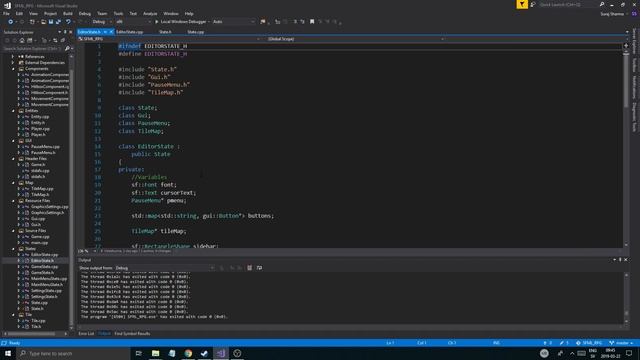This screenshot has height=360, width=640.
Task: Collapse the Entities folder
Action: pyautogui.click(x=13, y=111)
